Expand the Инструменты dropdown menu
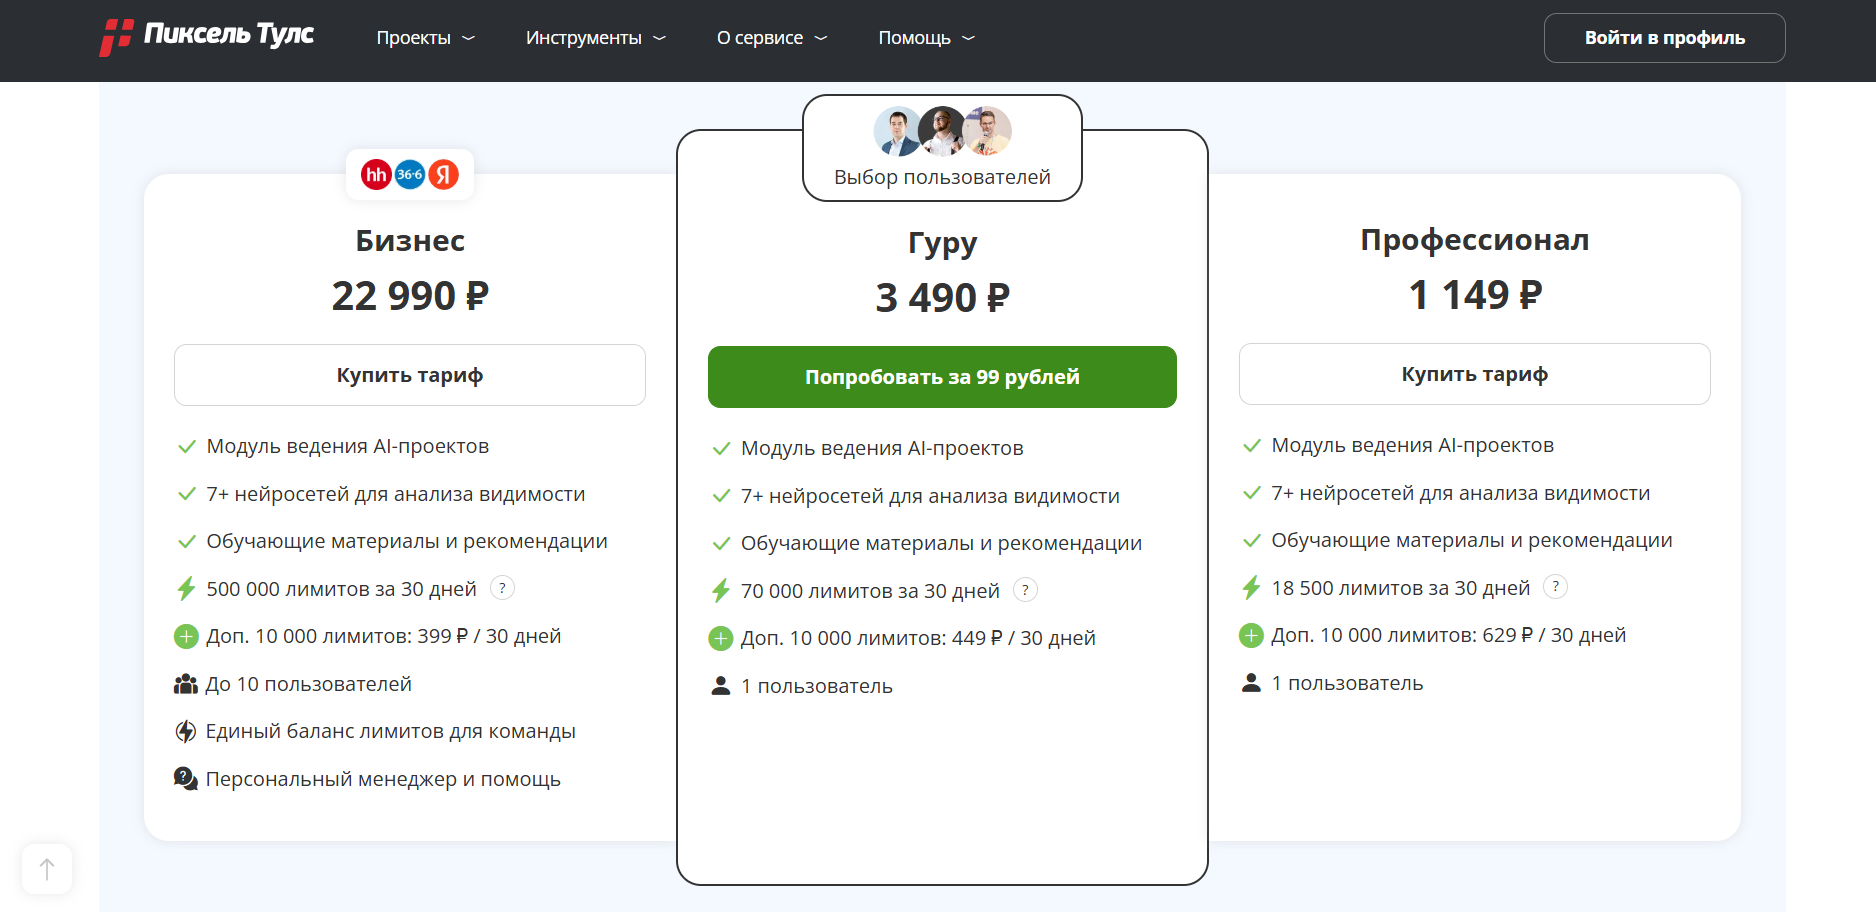This screenshot has width=1876, height=912. (x=595, y=38)
